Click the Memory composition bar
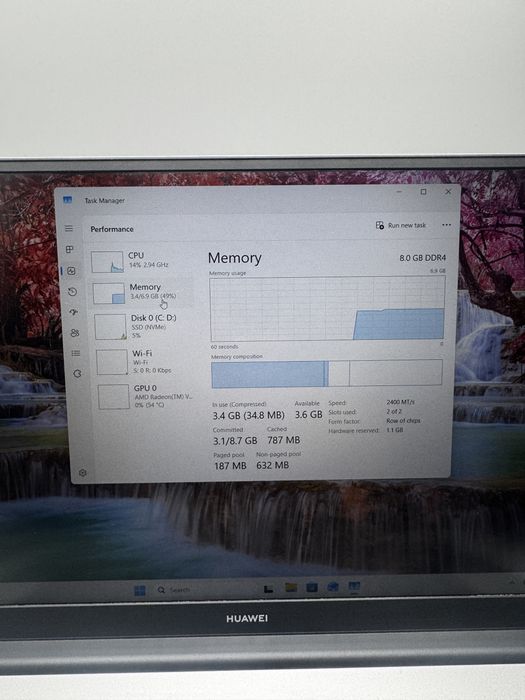Image resolution: width=525 pixels, height=700 pixels. pyautogui.click(x=327, y=373)
